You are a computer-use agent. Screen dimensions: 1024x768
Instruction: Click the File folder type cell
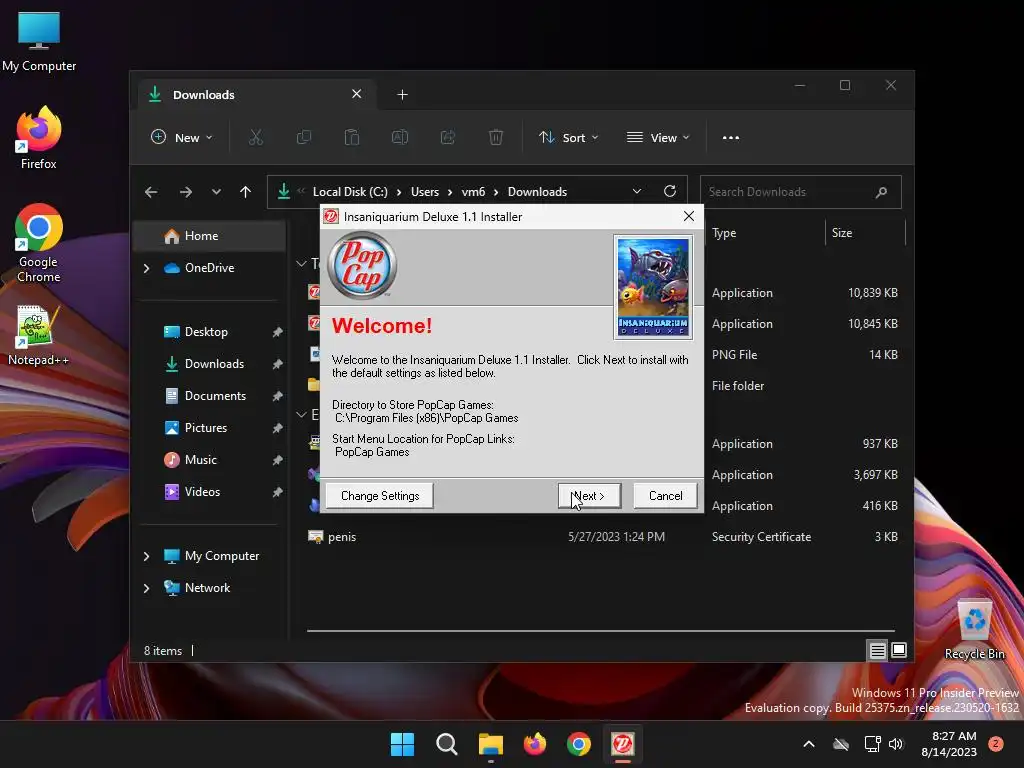click(738, 386)
